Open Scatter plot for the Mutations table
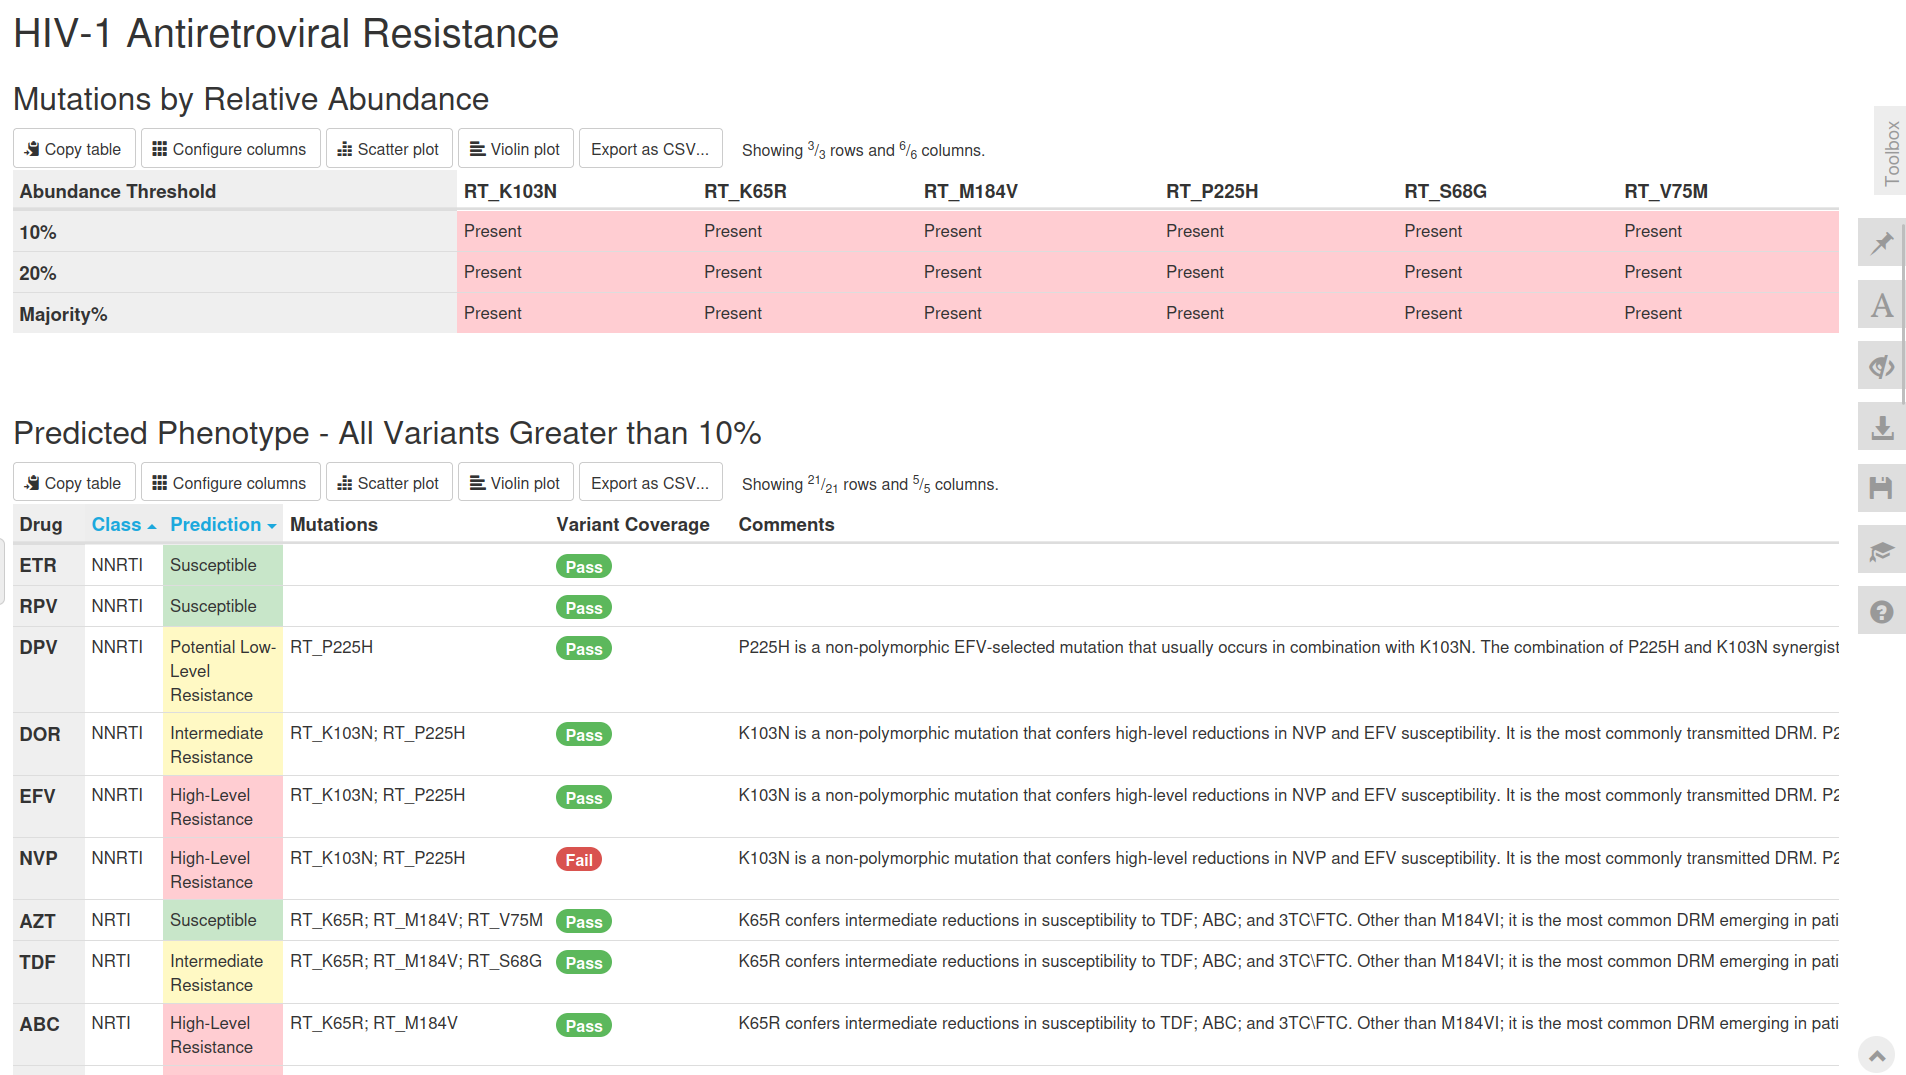The image size is (1906, 1075). (x=389, y=149)
